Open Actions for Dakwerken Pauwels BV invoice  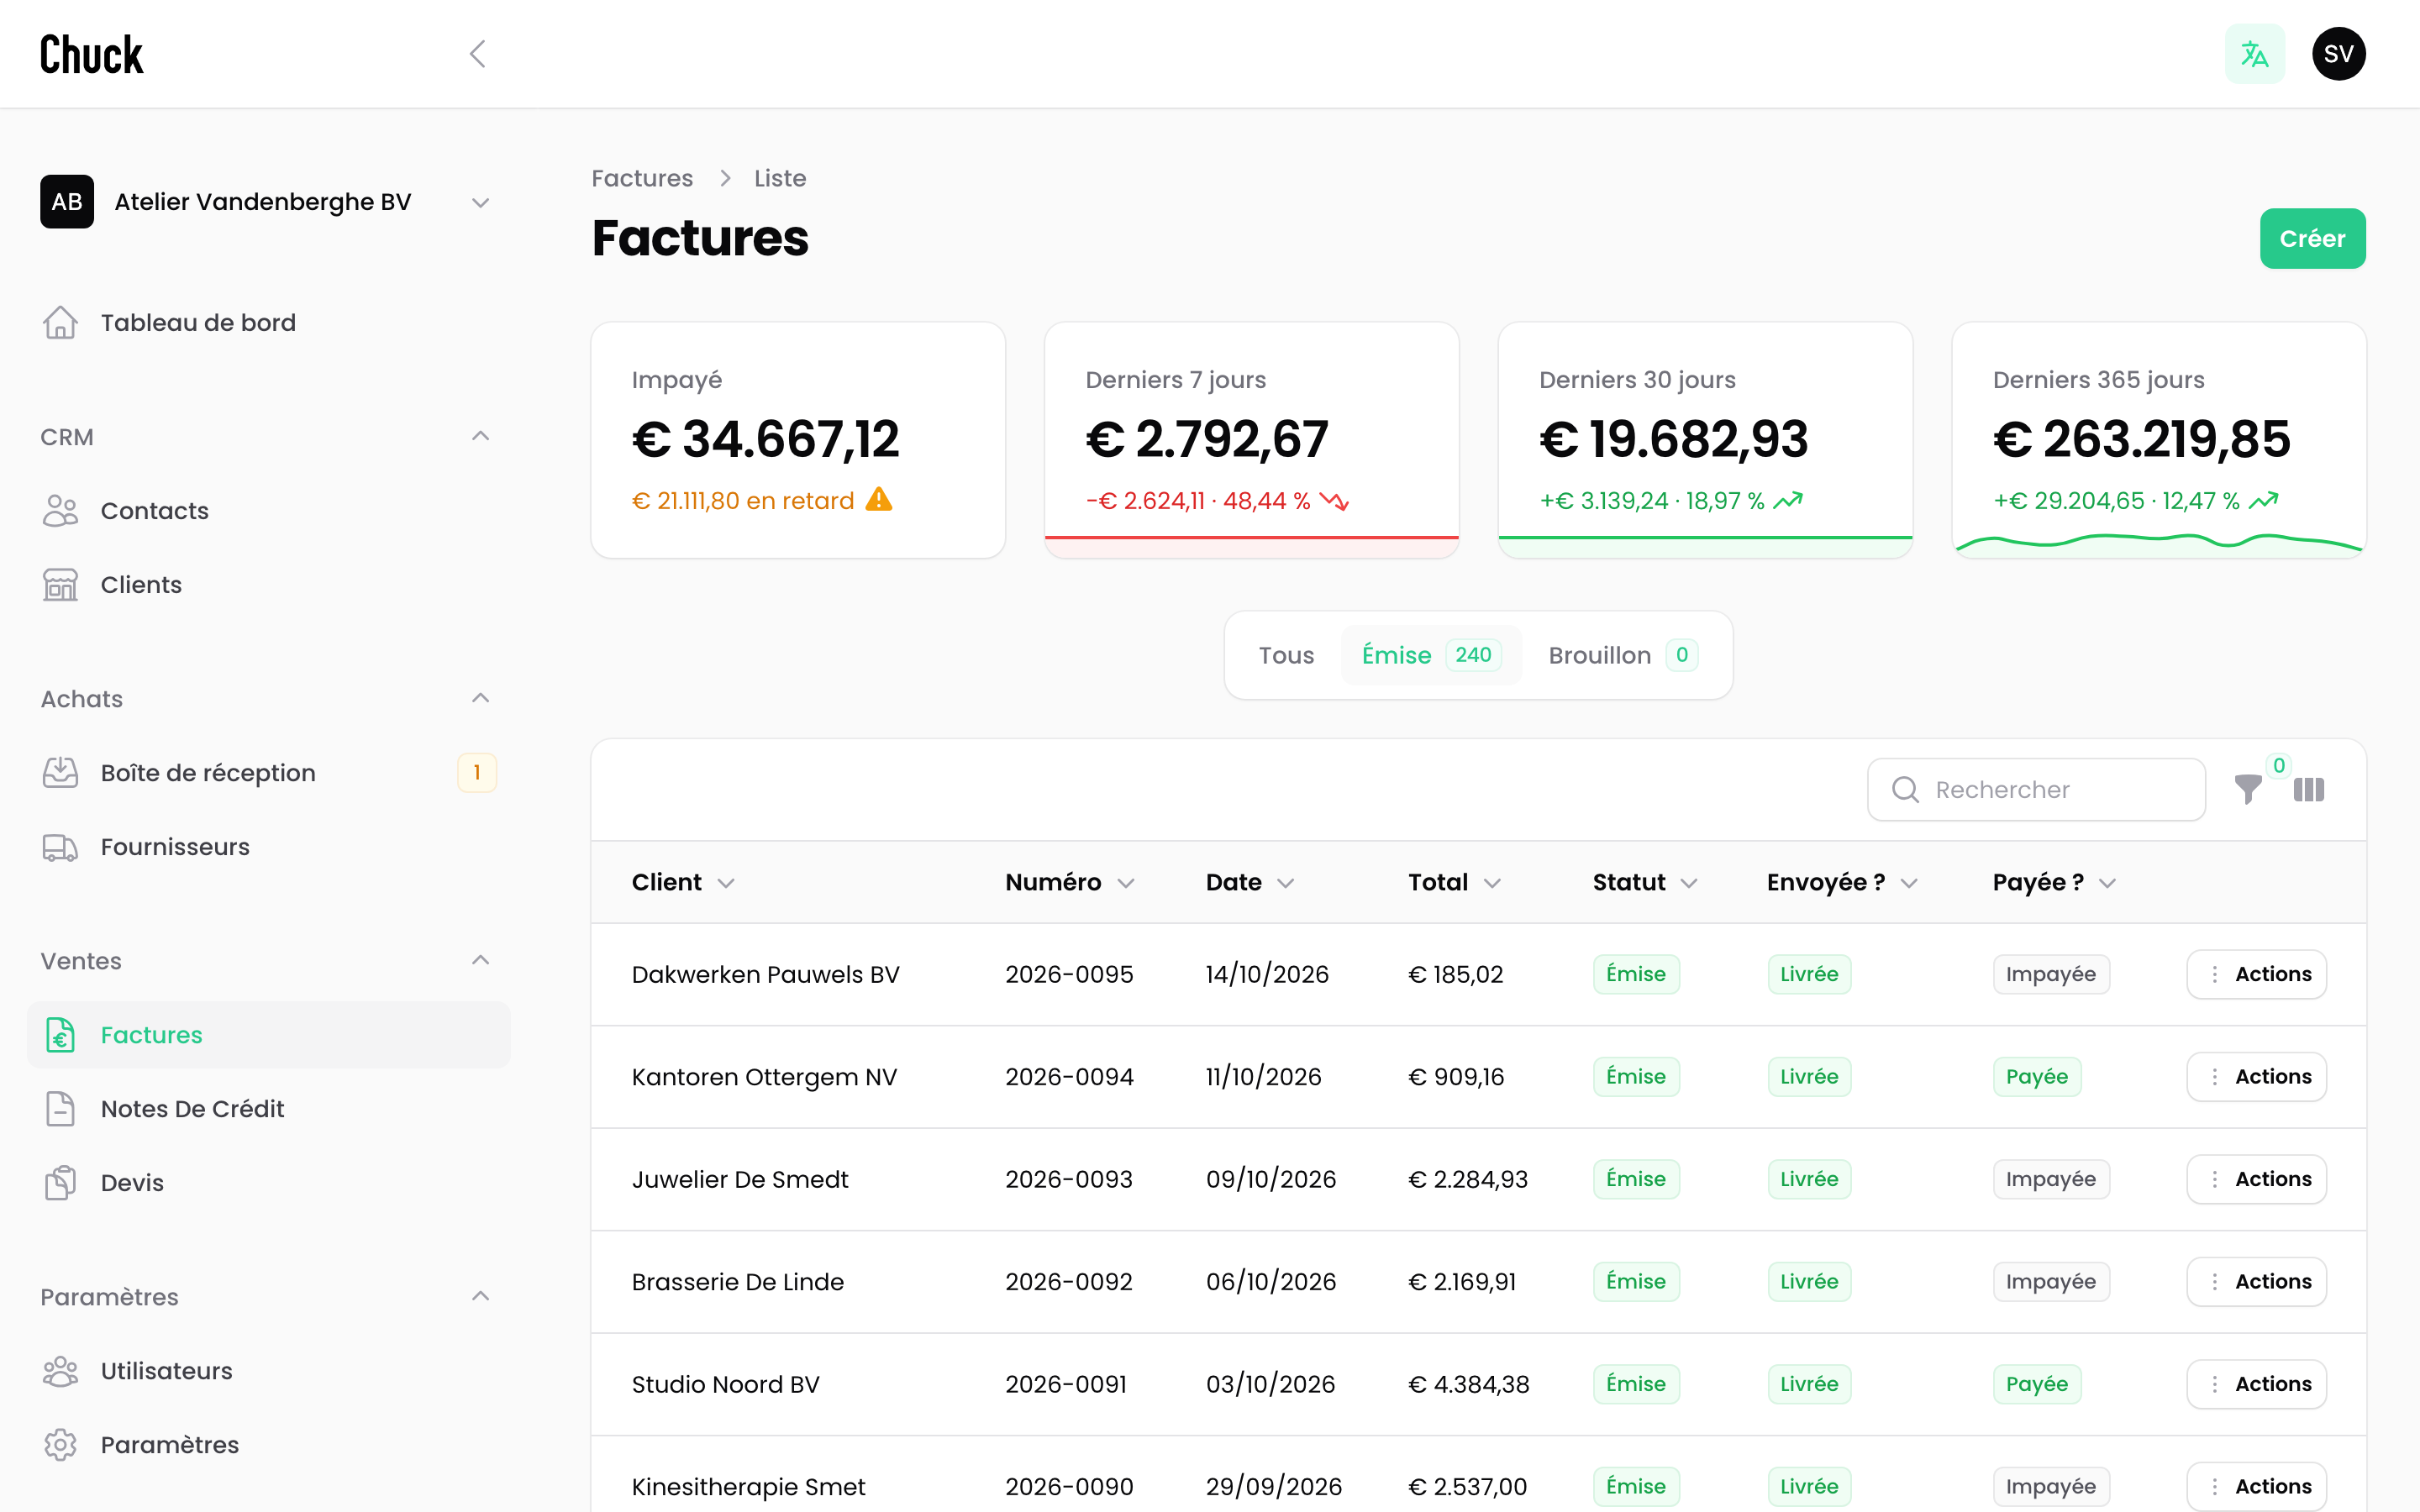[x=2256, y=974]
